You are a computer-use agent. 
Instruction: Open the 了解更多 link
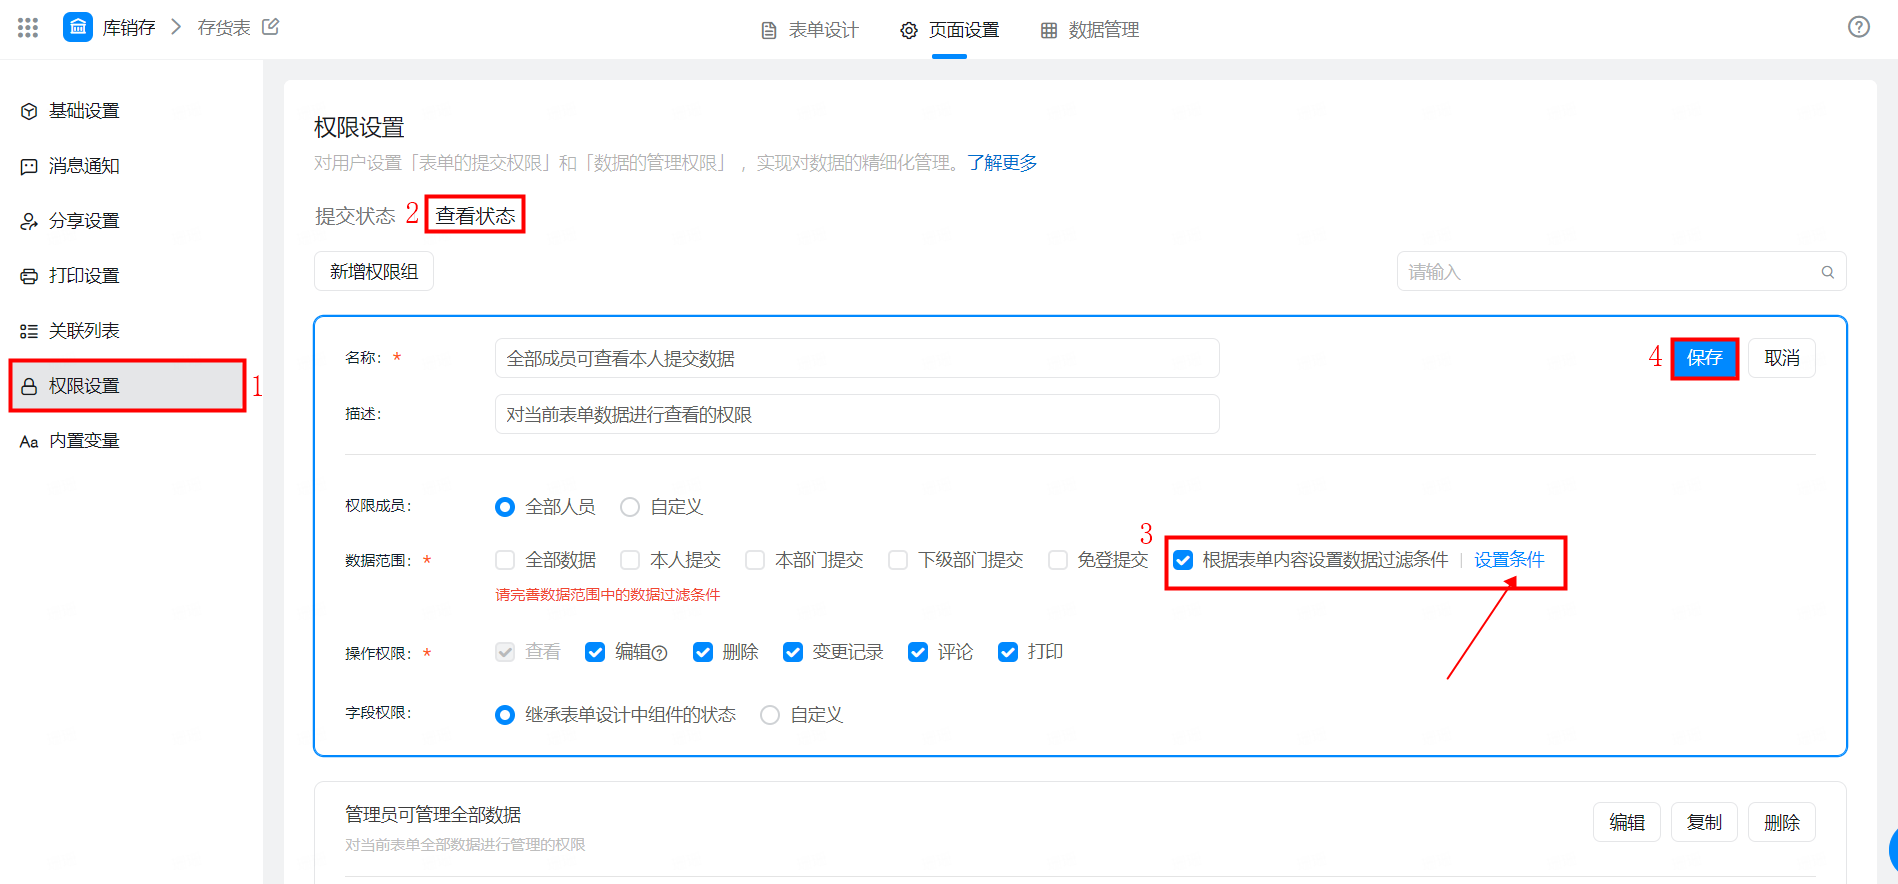click(x=1002, y=163)
